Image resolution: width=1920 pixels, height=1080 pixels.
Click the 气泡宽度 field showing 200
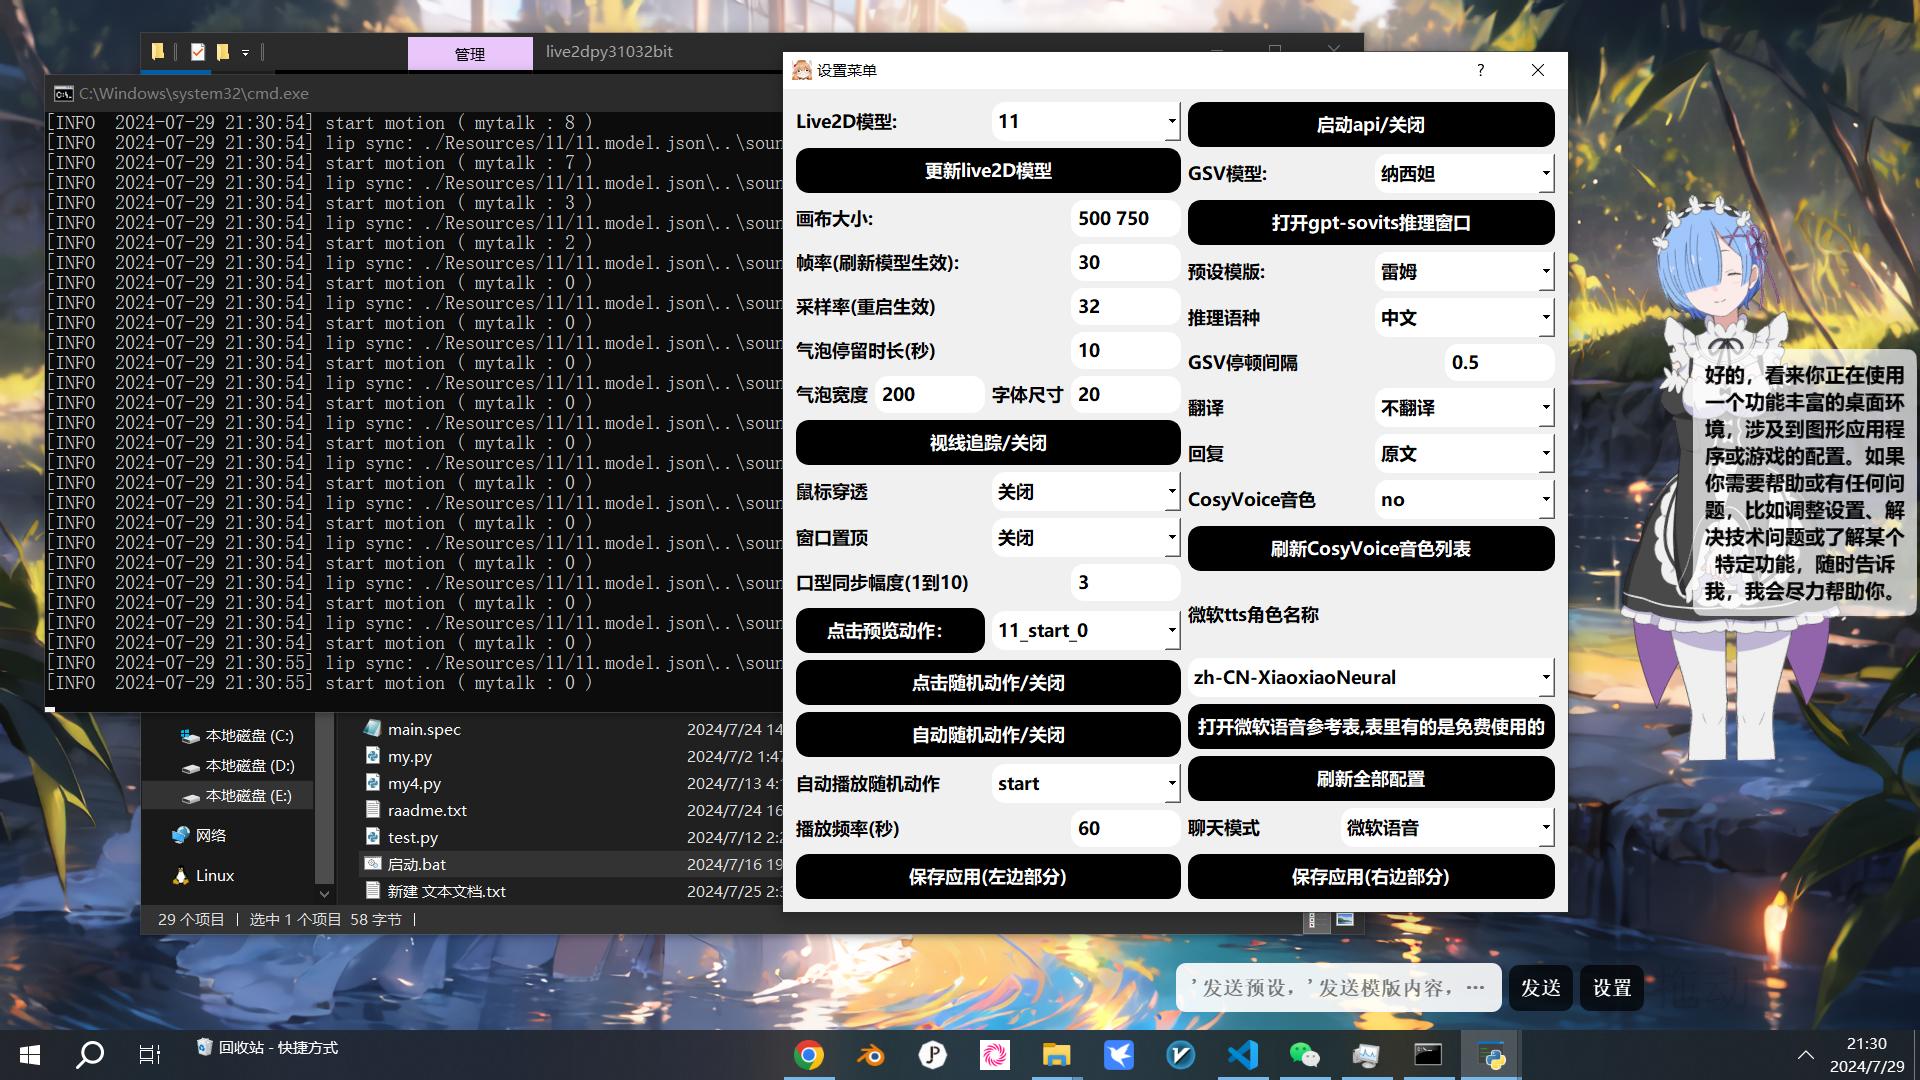tap(930, 395)
